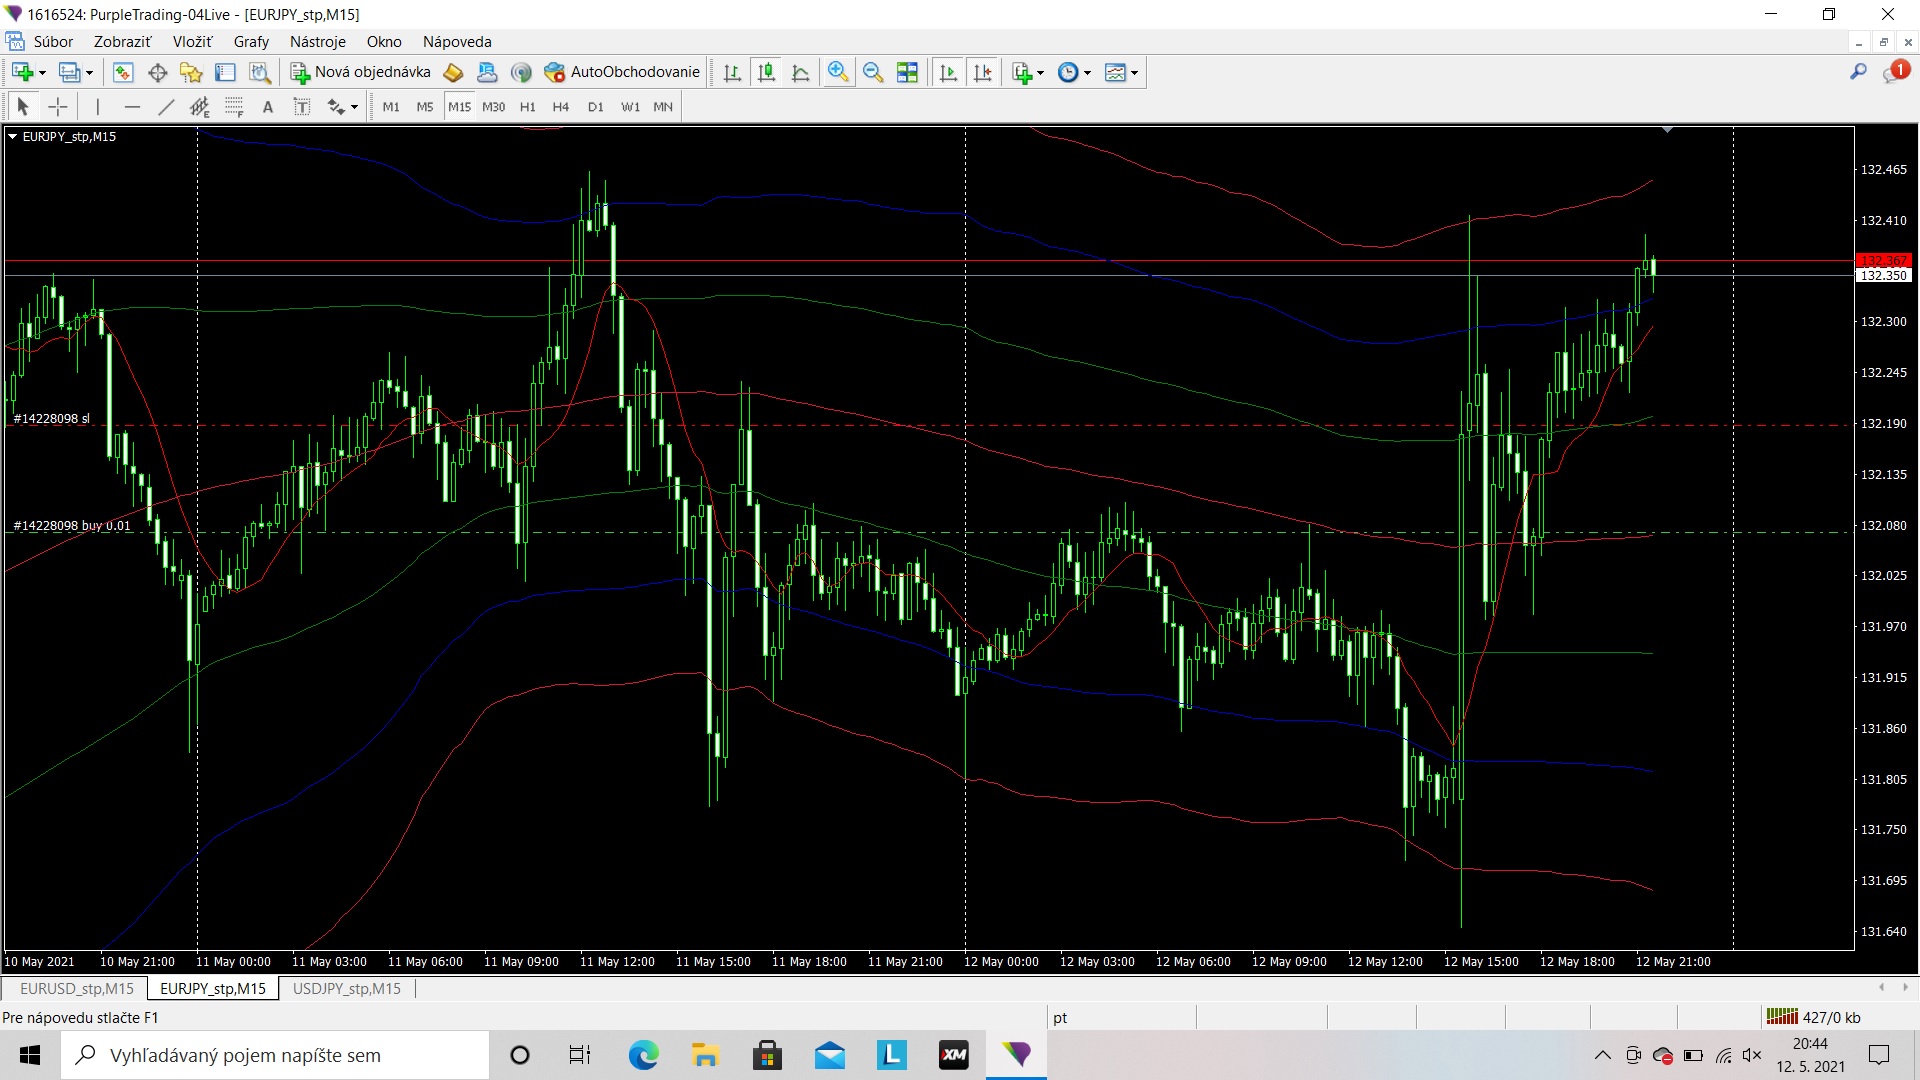Image resolution: width=1920 pixels, height=1080 pixels.
Task: Select the horizontal line tool
Action: pos(132,106)
